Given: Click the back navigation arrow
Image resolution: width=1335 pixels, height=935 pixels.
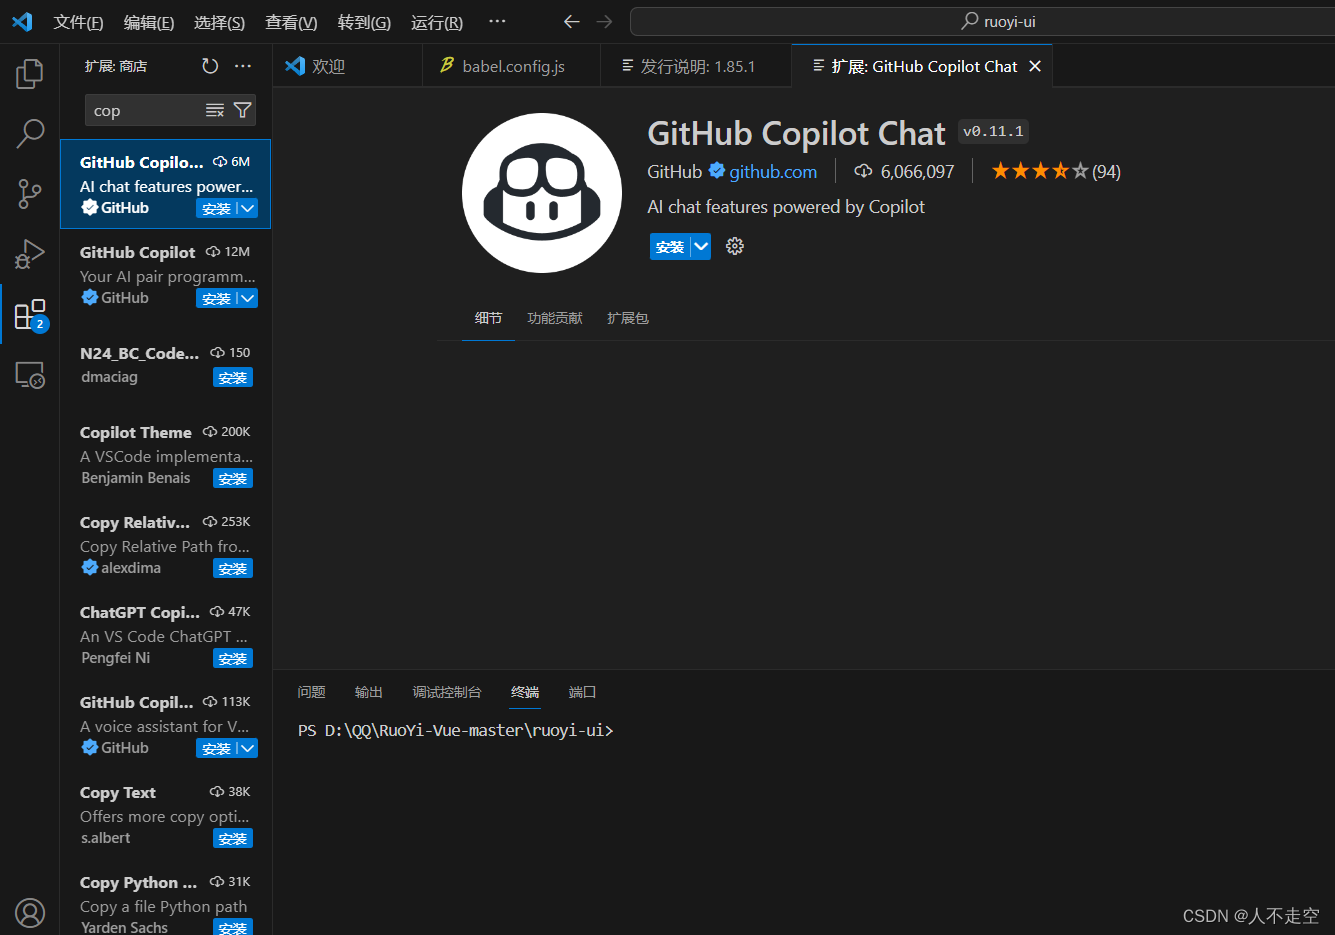Looking at the screenshot, I should [x=571, y=21].
